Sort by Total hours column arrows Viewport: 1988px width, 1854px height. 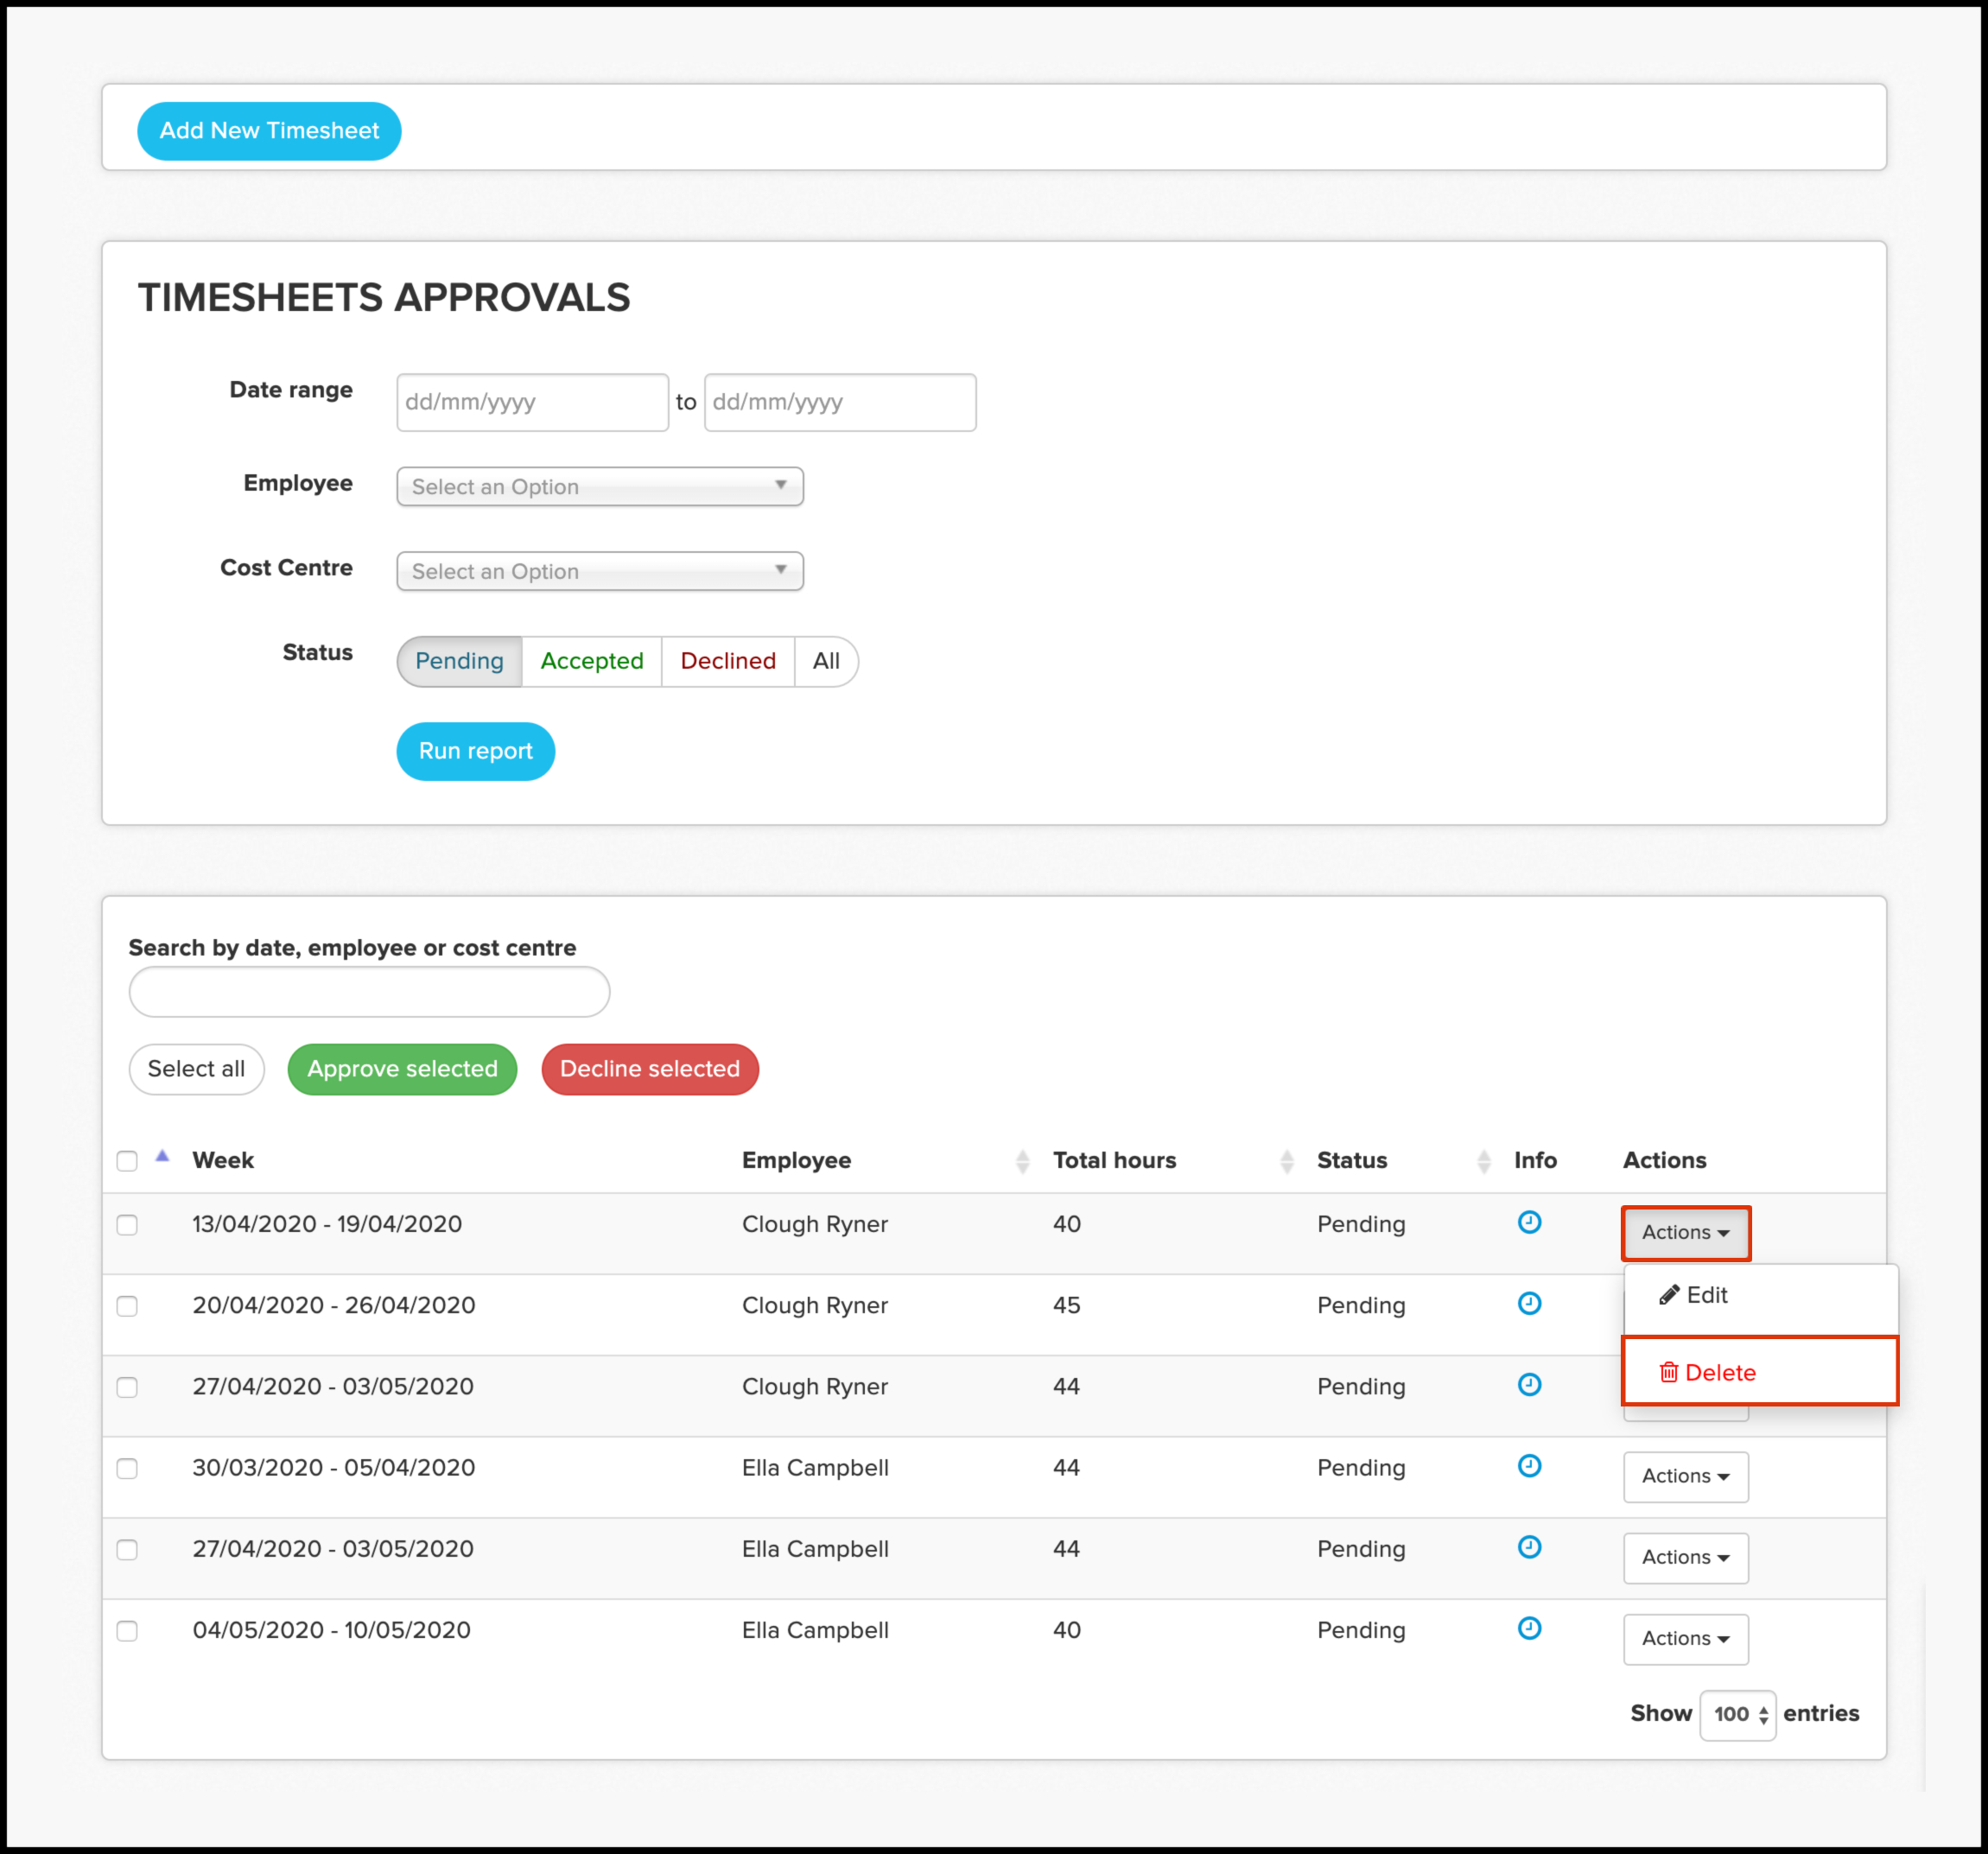tap(1286, 1161)
